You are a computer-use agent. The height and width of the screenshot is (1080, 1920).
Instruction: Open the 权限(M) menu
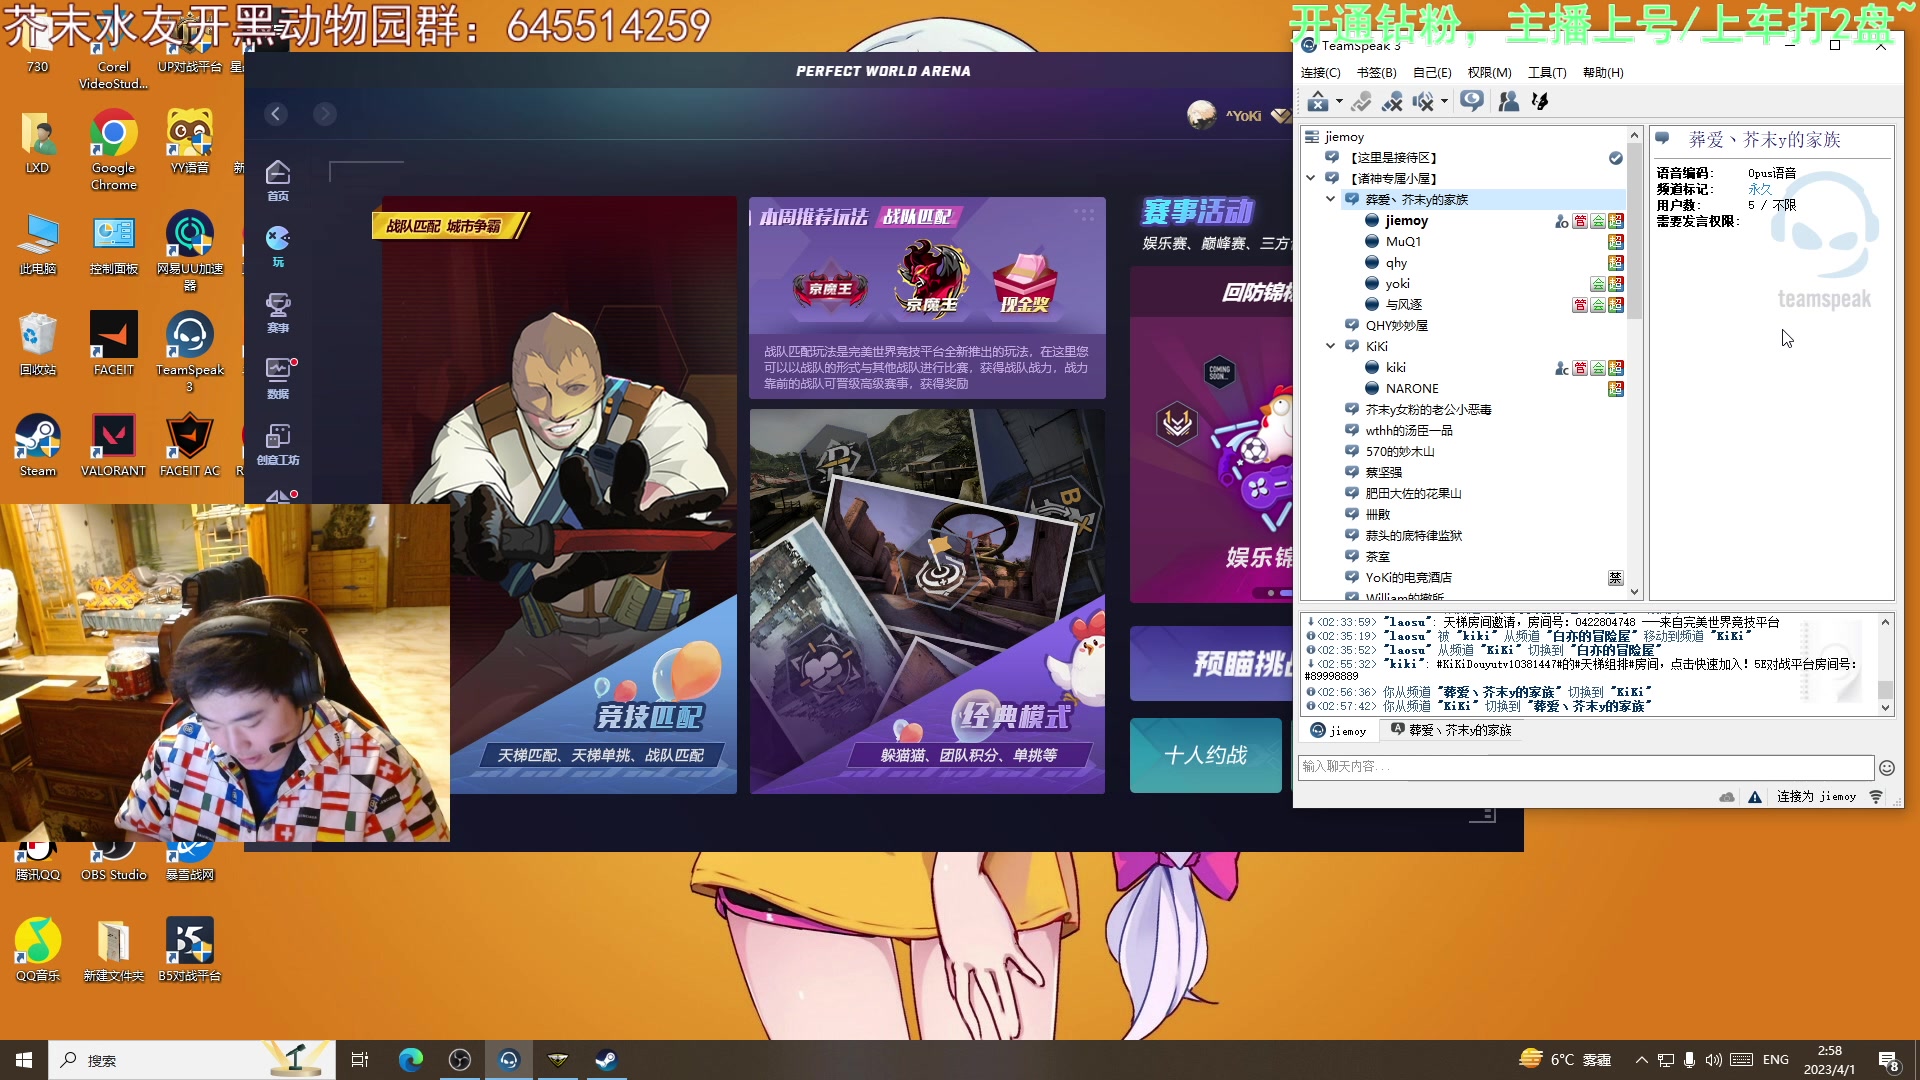1489,73
